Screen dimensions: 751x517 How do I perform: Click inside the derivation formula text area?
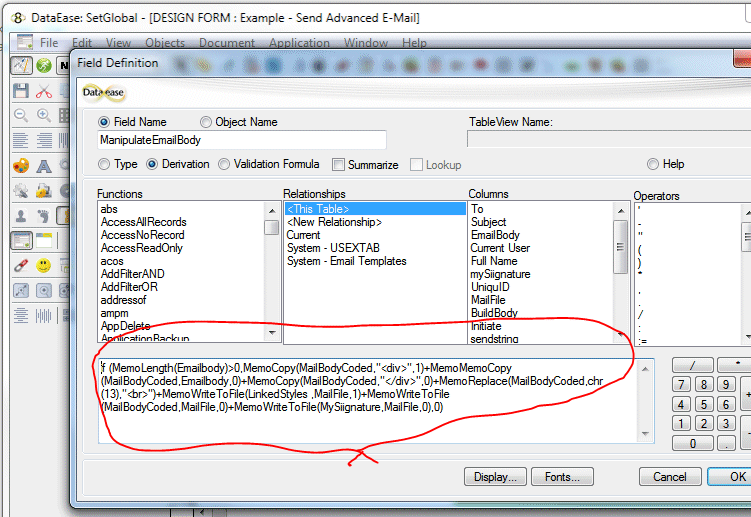click(367, 400)
